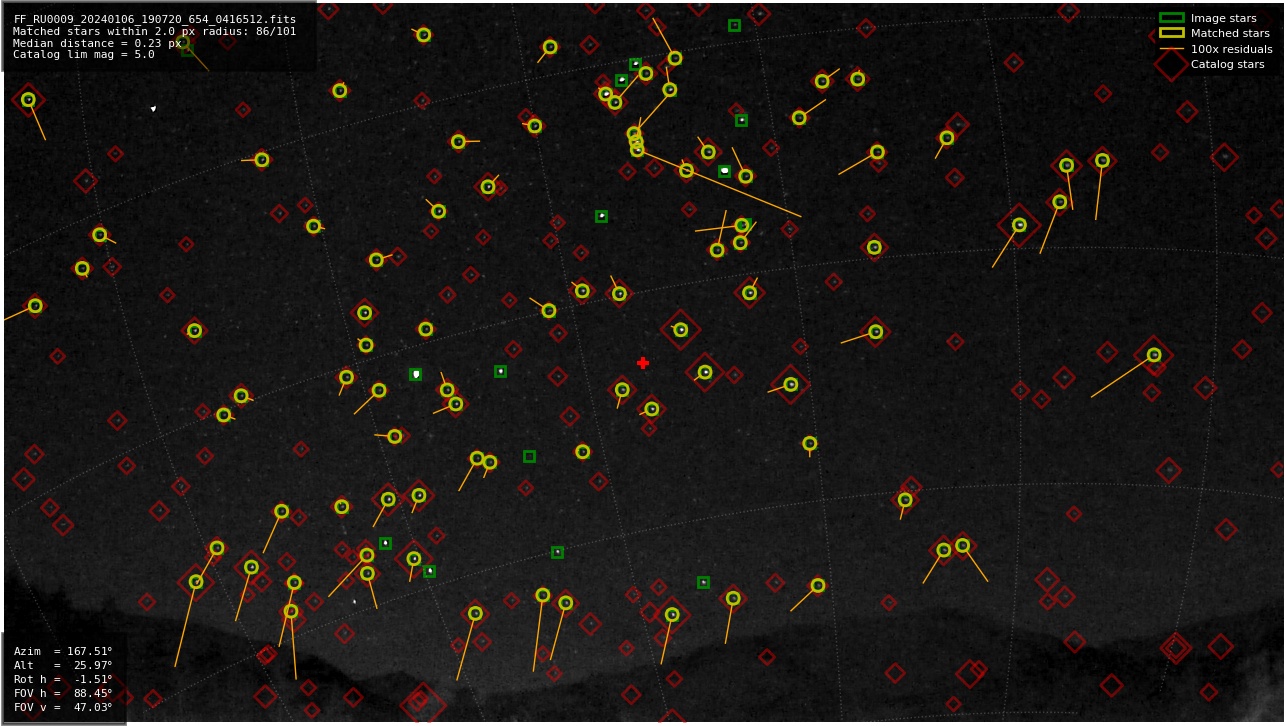The width and height of the screenshot is (1286, 726).
Task: Click the yellow Matched stars legend marker
Action: (1171, 33)
